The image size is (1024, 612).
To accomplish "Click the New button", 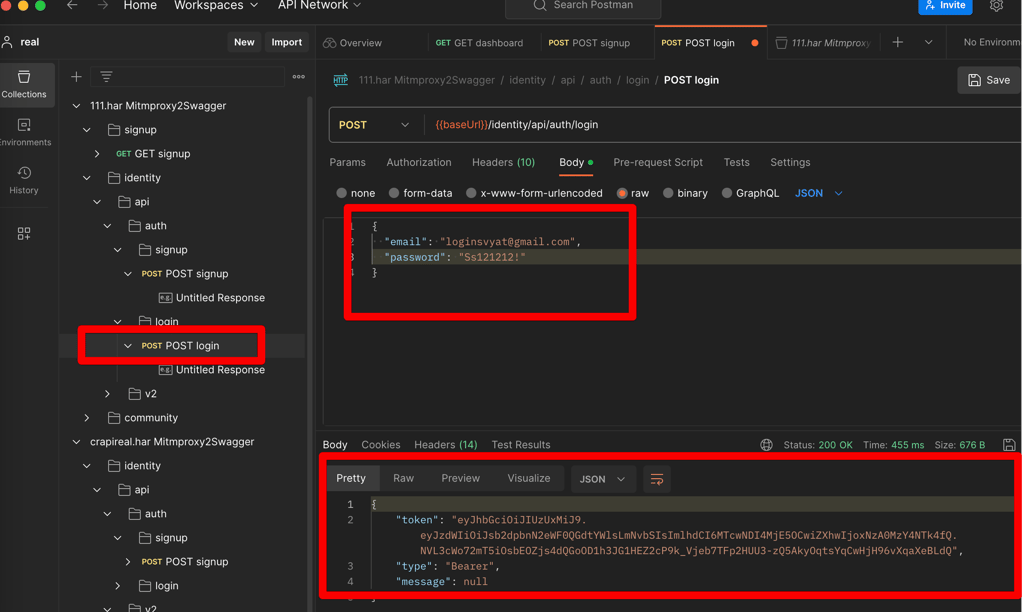I will 244,42.
